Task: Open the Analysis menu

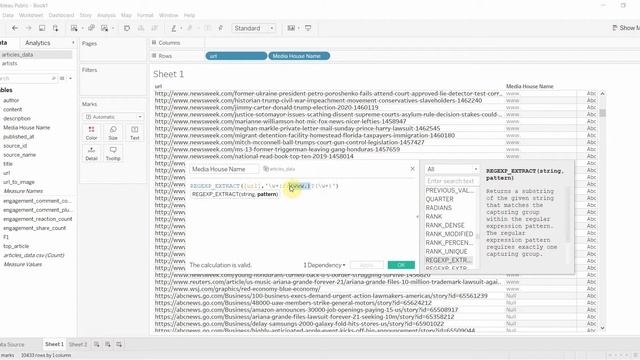Action: (x=106, y=15)
